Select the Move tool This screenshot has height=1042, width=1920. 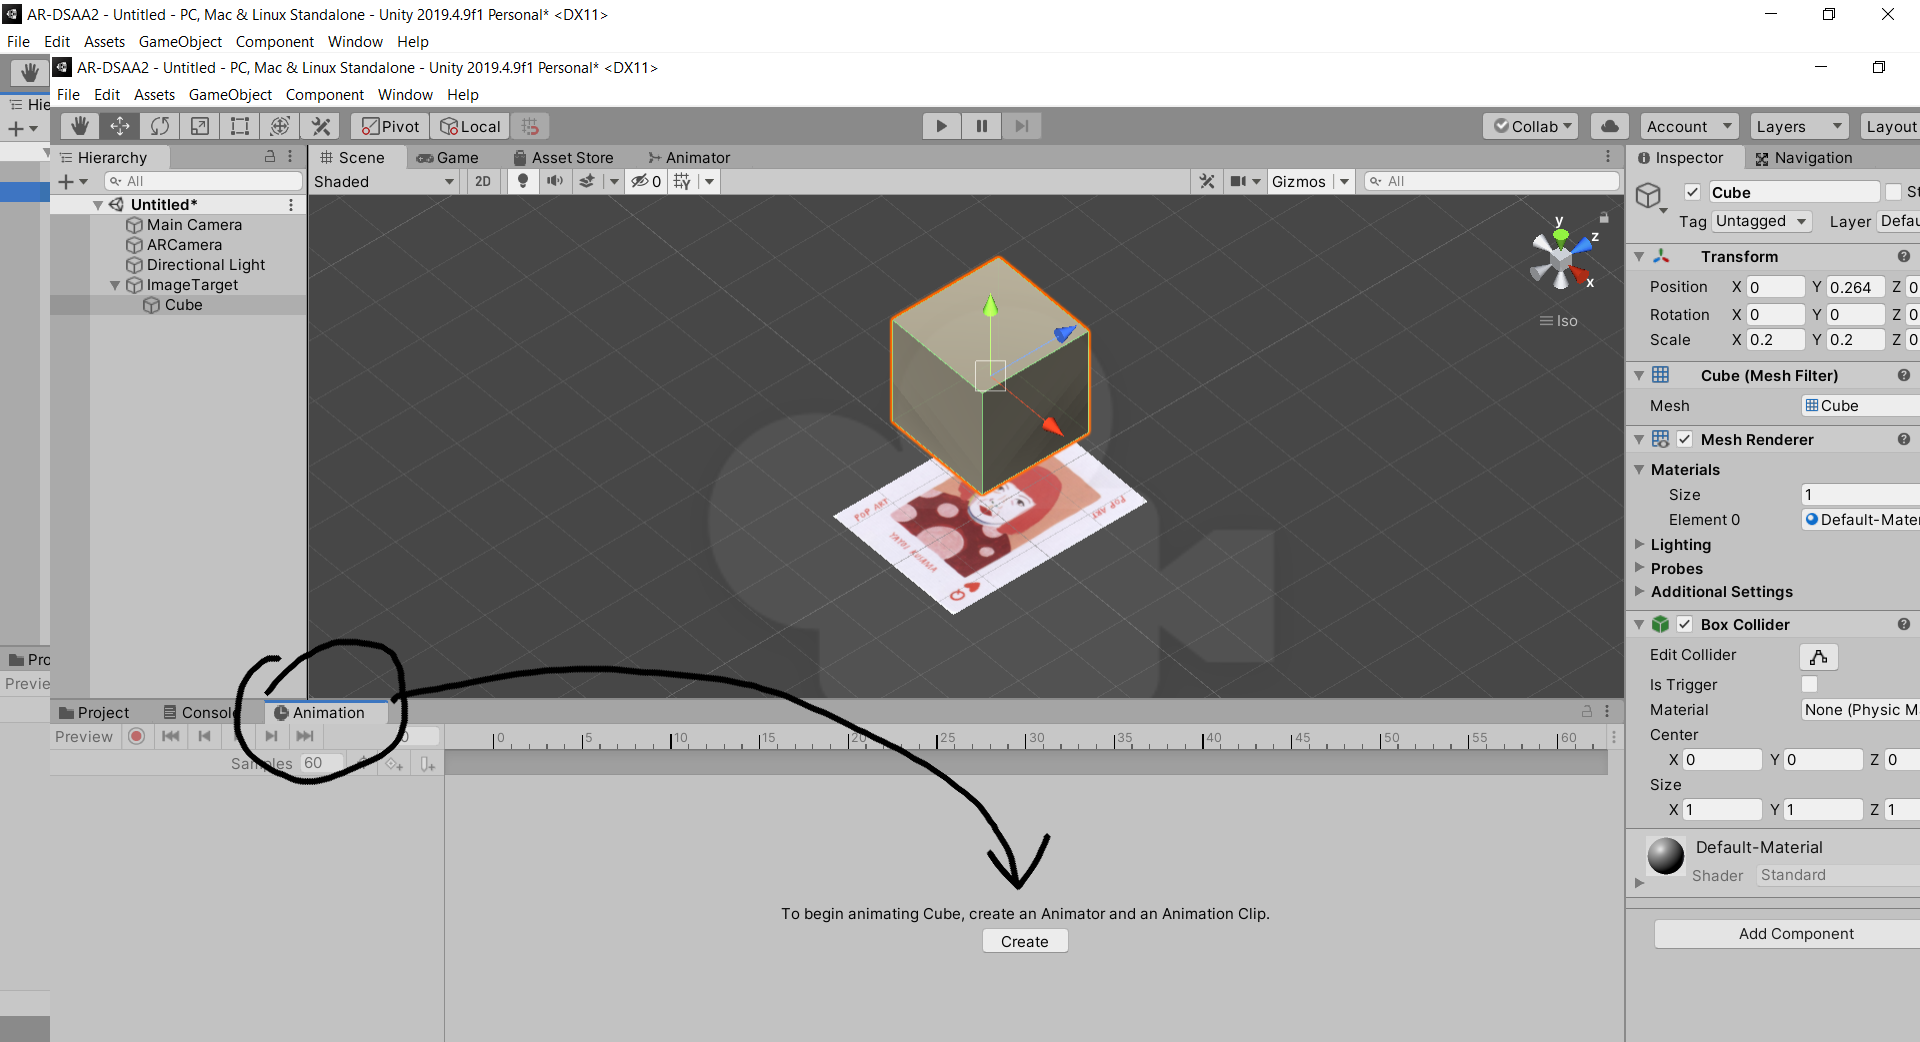120,126
